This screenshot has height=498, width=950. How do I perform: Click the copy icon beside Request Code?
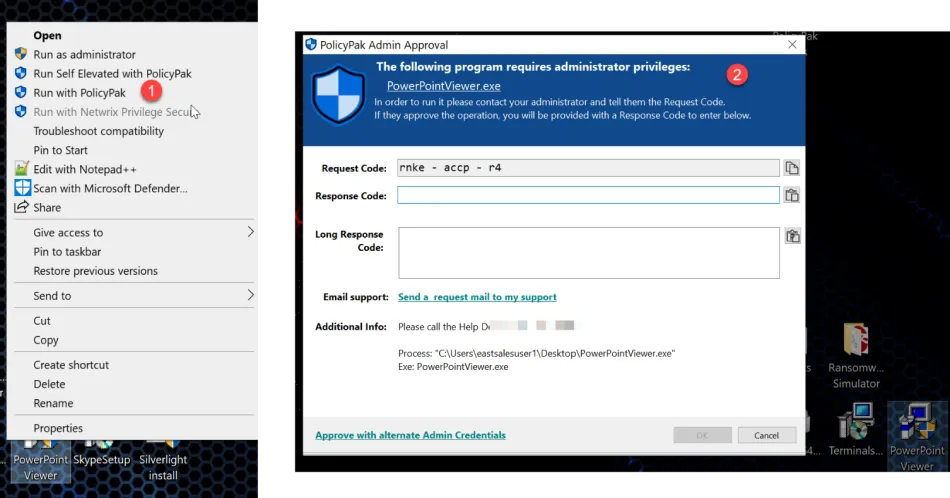coord(792,168)
